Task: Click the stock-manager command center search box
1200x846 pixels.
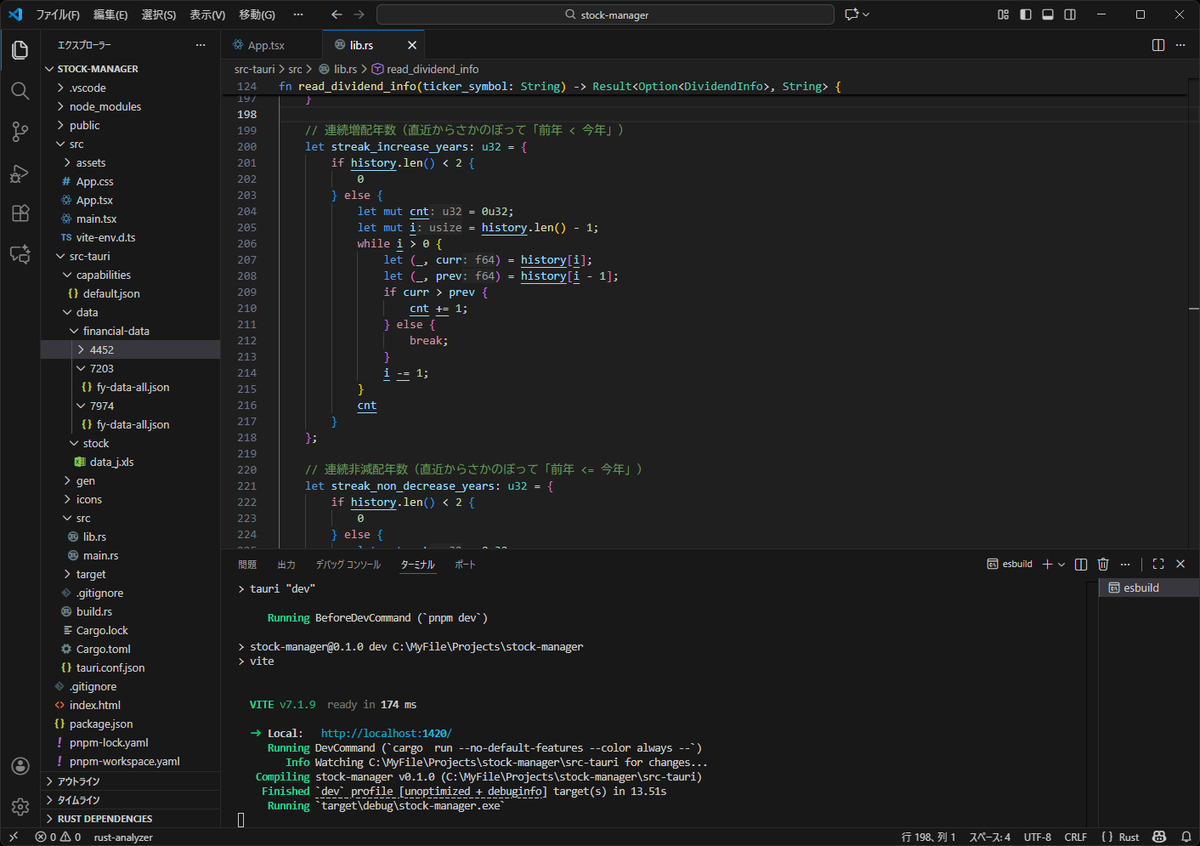Action: (605, 15)
